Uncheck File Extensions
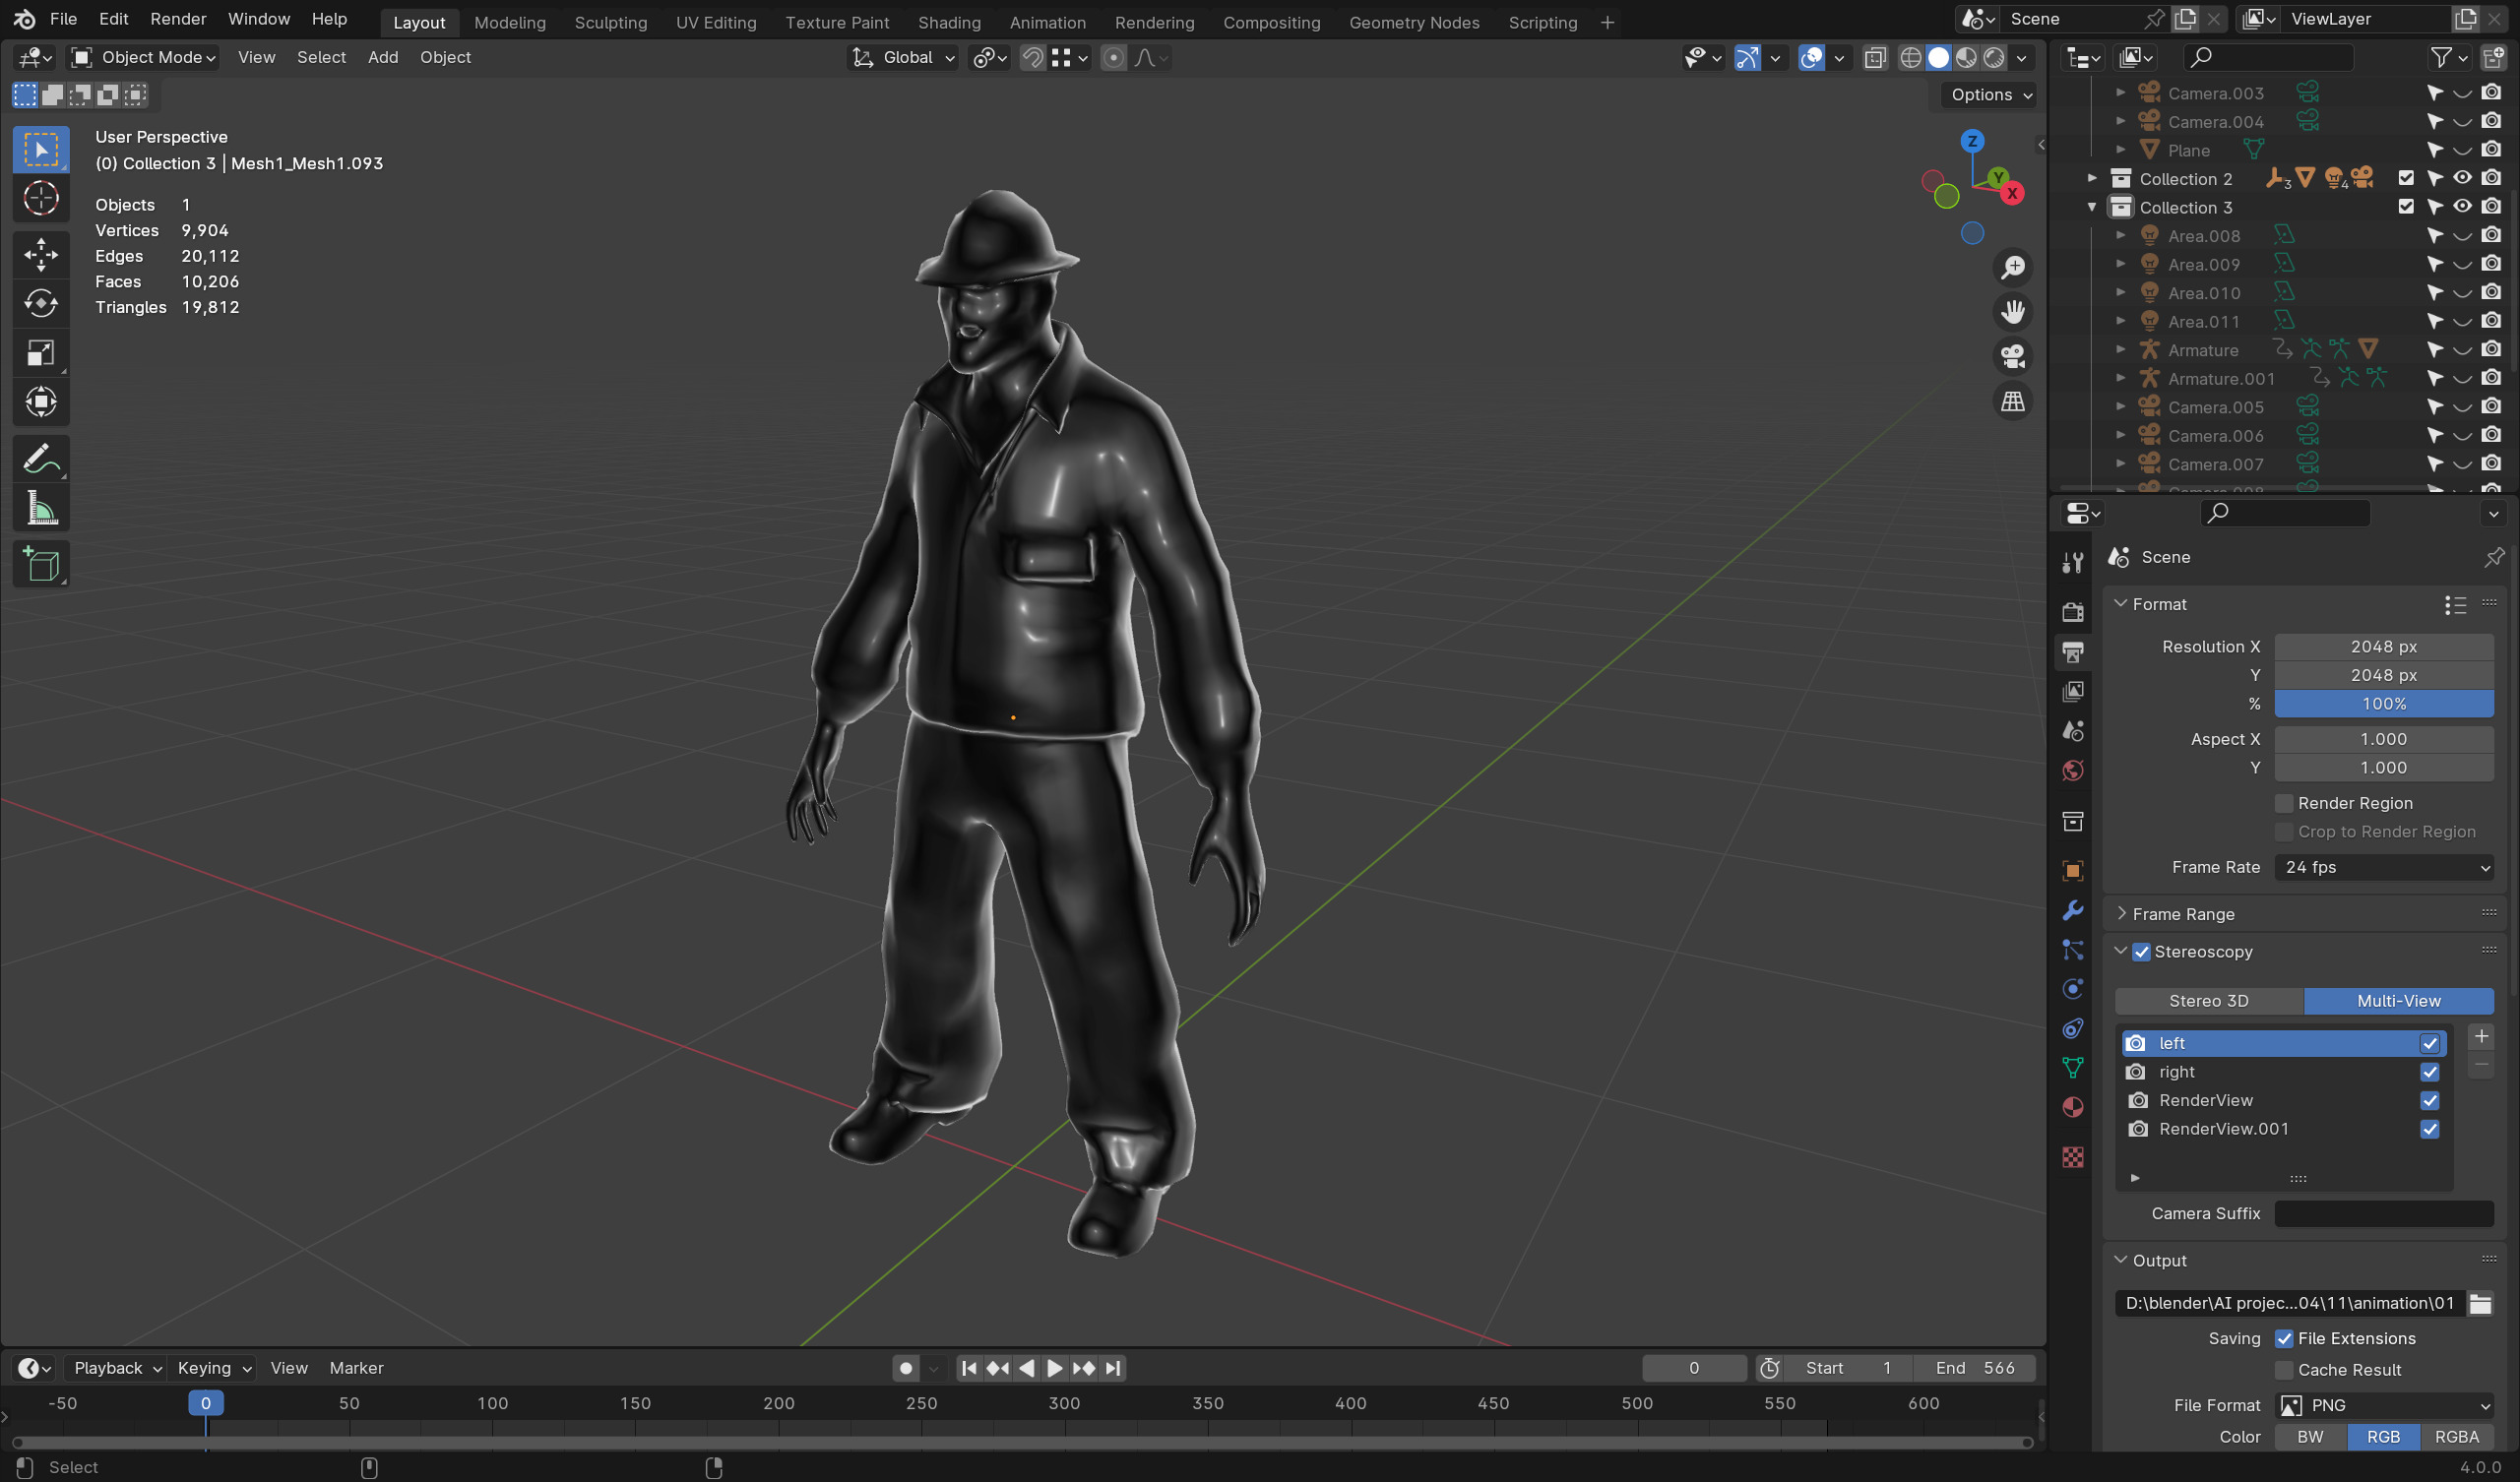This screenshot has height=1482, width=2520. click(x=2284, y=1339)
